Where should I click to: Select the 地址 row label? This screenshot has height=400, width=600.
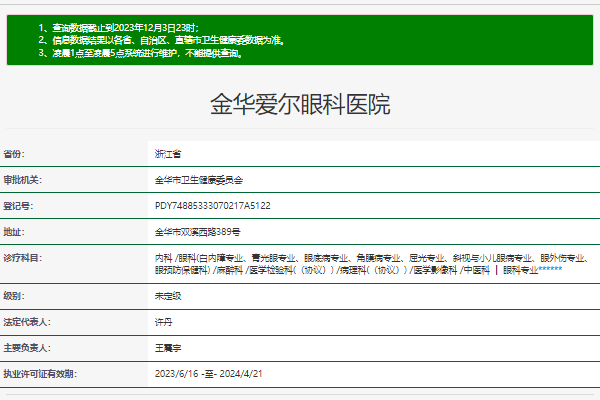(14, 232)
